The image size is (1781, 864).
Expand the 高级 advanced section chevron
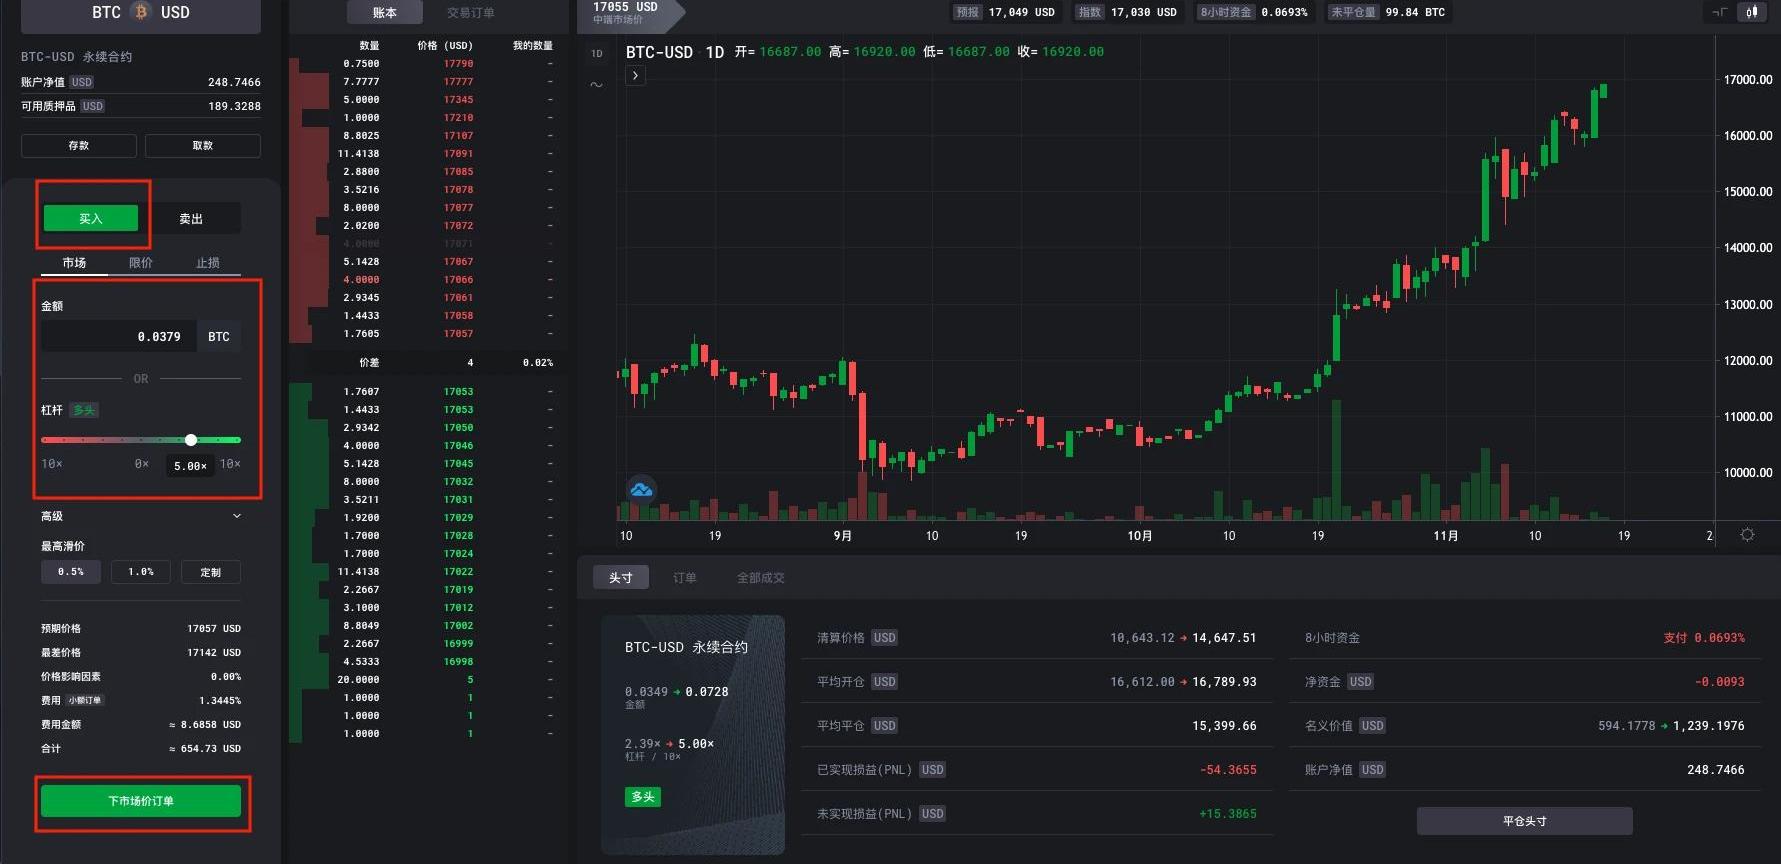coord(237,516)
